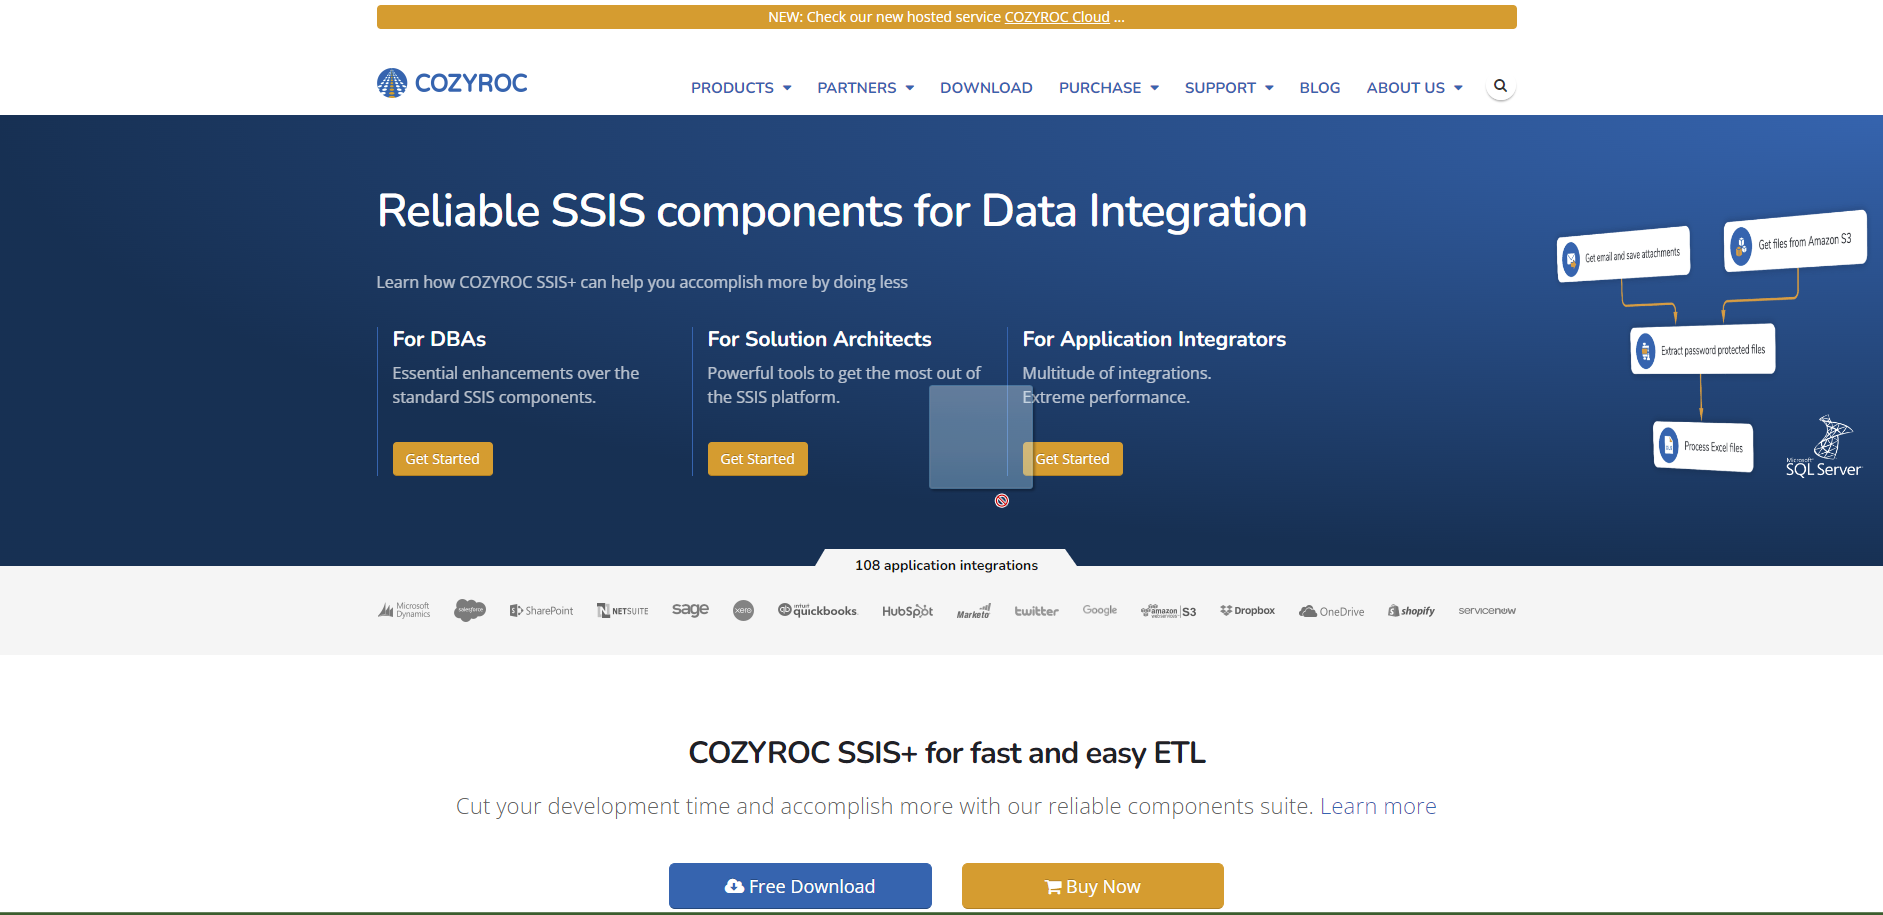Click the Amazon S3 integration logo
This screenshot has width=1883, height=915.
(1168, 611)
